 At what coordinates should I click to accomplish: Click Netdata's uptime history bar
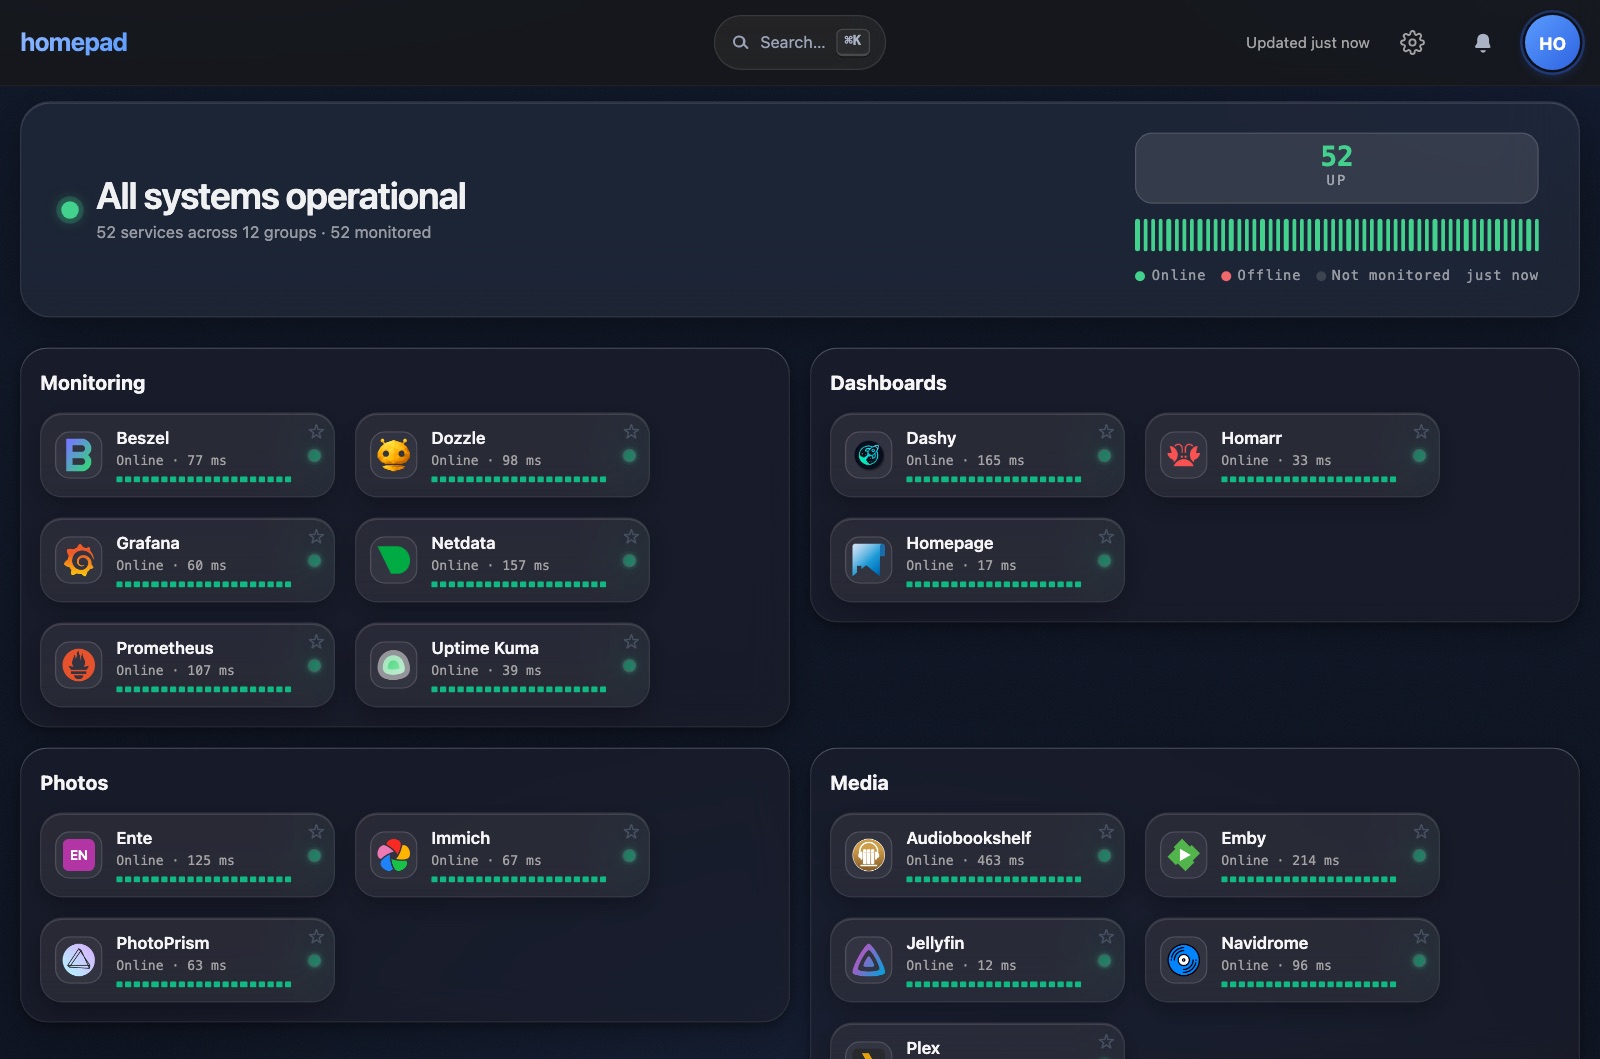519,584
